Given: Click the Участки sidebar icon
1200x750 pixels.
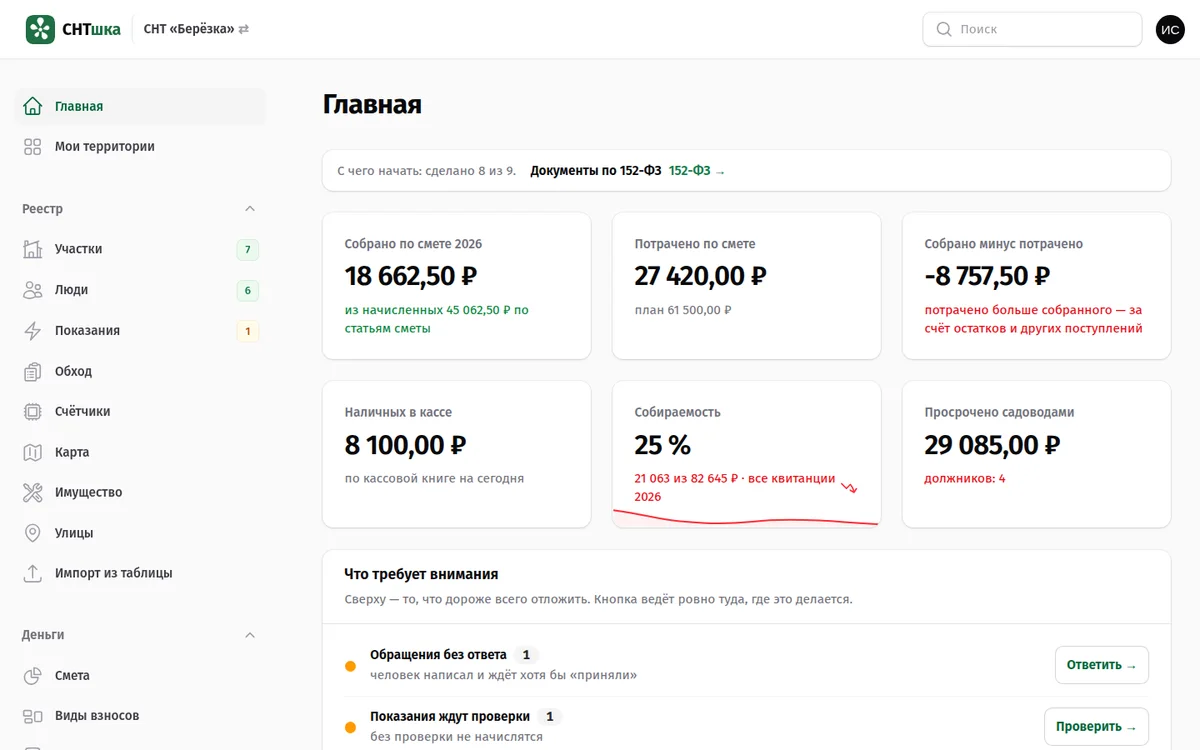Looking at the screenshot, I should click(x=33, y=249).
